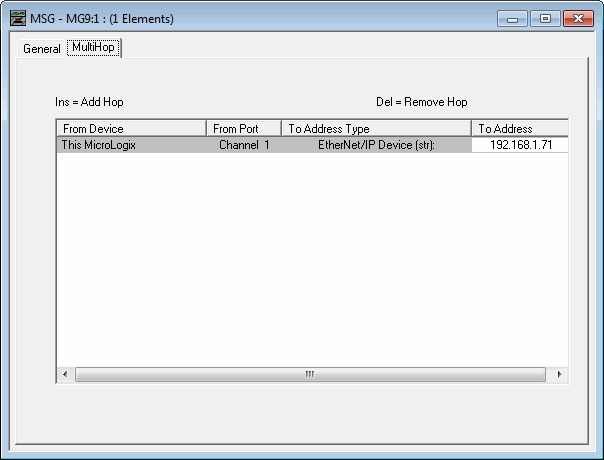Edit the 192.168.1.71 address field
Viewport: 604px width, 460px height.
(x=520, y=145)
